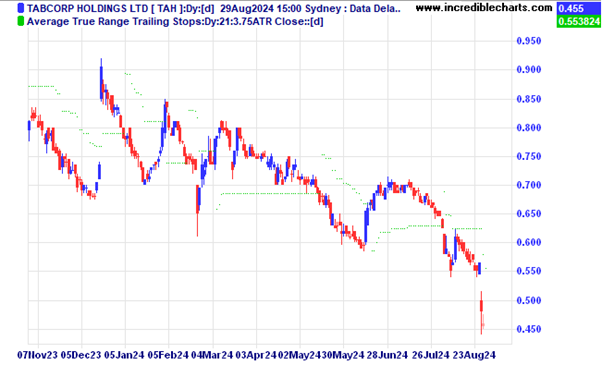The image size is (602, 365).
Task: Click the 0.700 price axis label
Action: click(x=529, y=185)
